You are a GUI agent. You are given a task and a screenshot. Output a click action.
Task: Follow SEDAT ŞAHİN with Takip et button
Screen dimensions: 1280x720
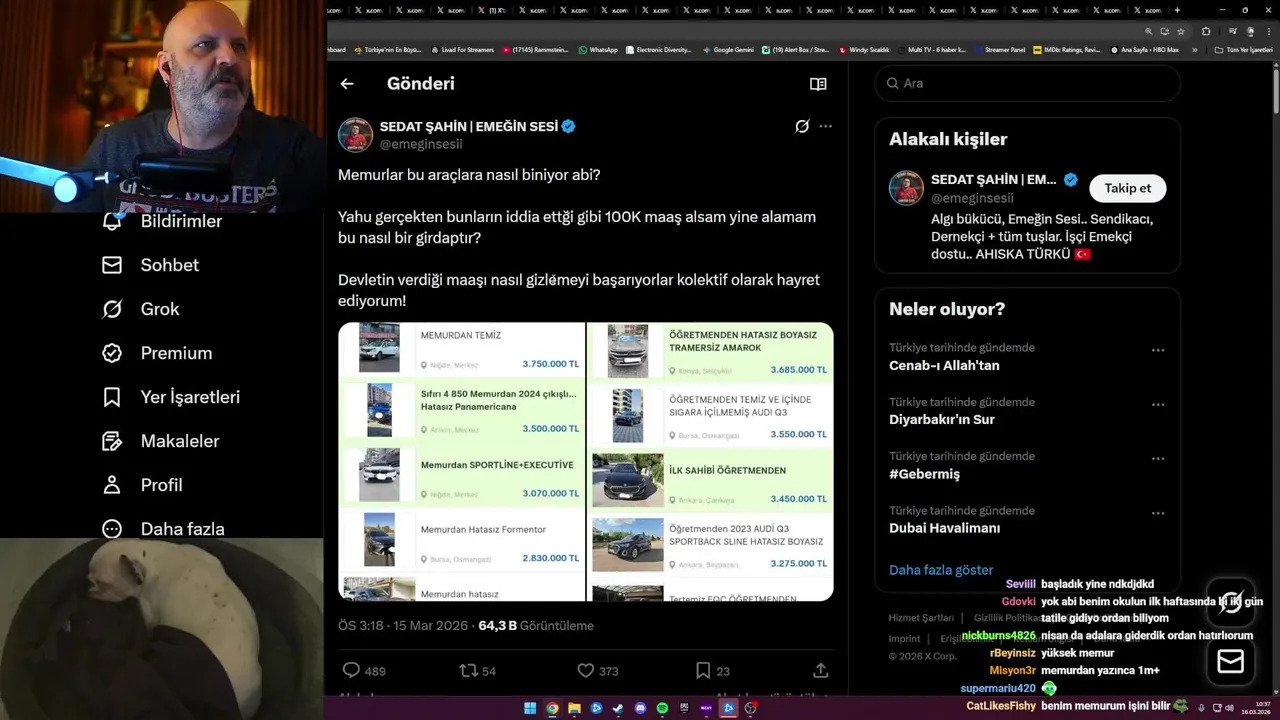1127,188
